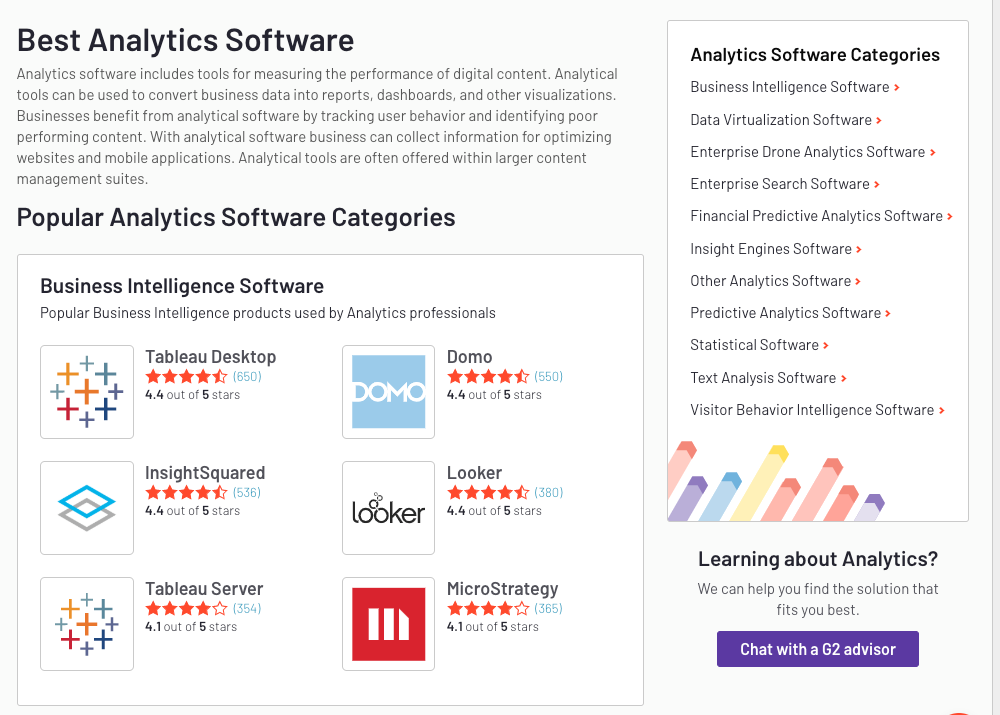This screenshot has width=1000, height=715.
Task: Expand Financial Predictive Analytics Software link
Action: [821, 216]
